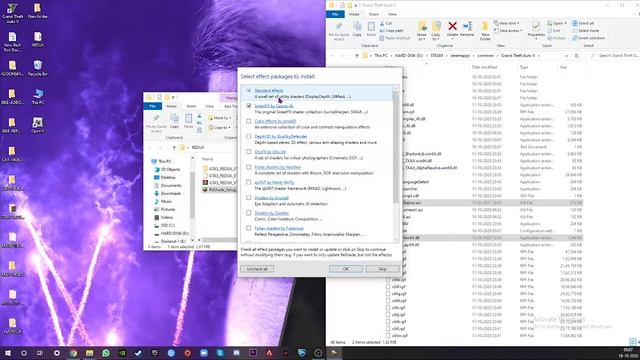Screen dimensions: 640x360
Task: Switch to the Share tab in Grand Theft Auto V window
Action: point(373,14)
